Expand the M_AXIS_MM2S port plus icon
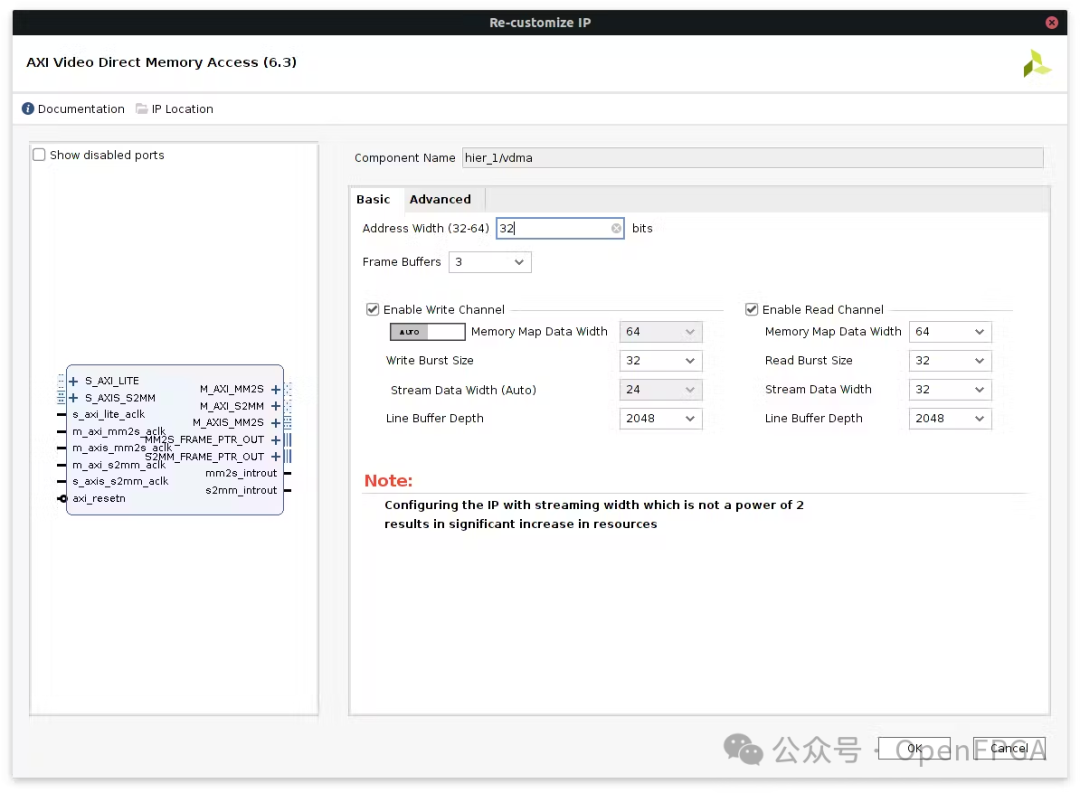This screenshot has width=1080, height=793. [x=276, y=423]
